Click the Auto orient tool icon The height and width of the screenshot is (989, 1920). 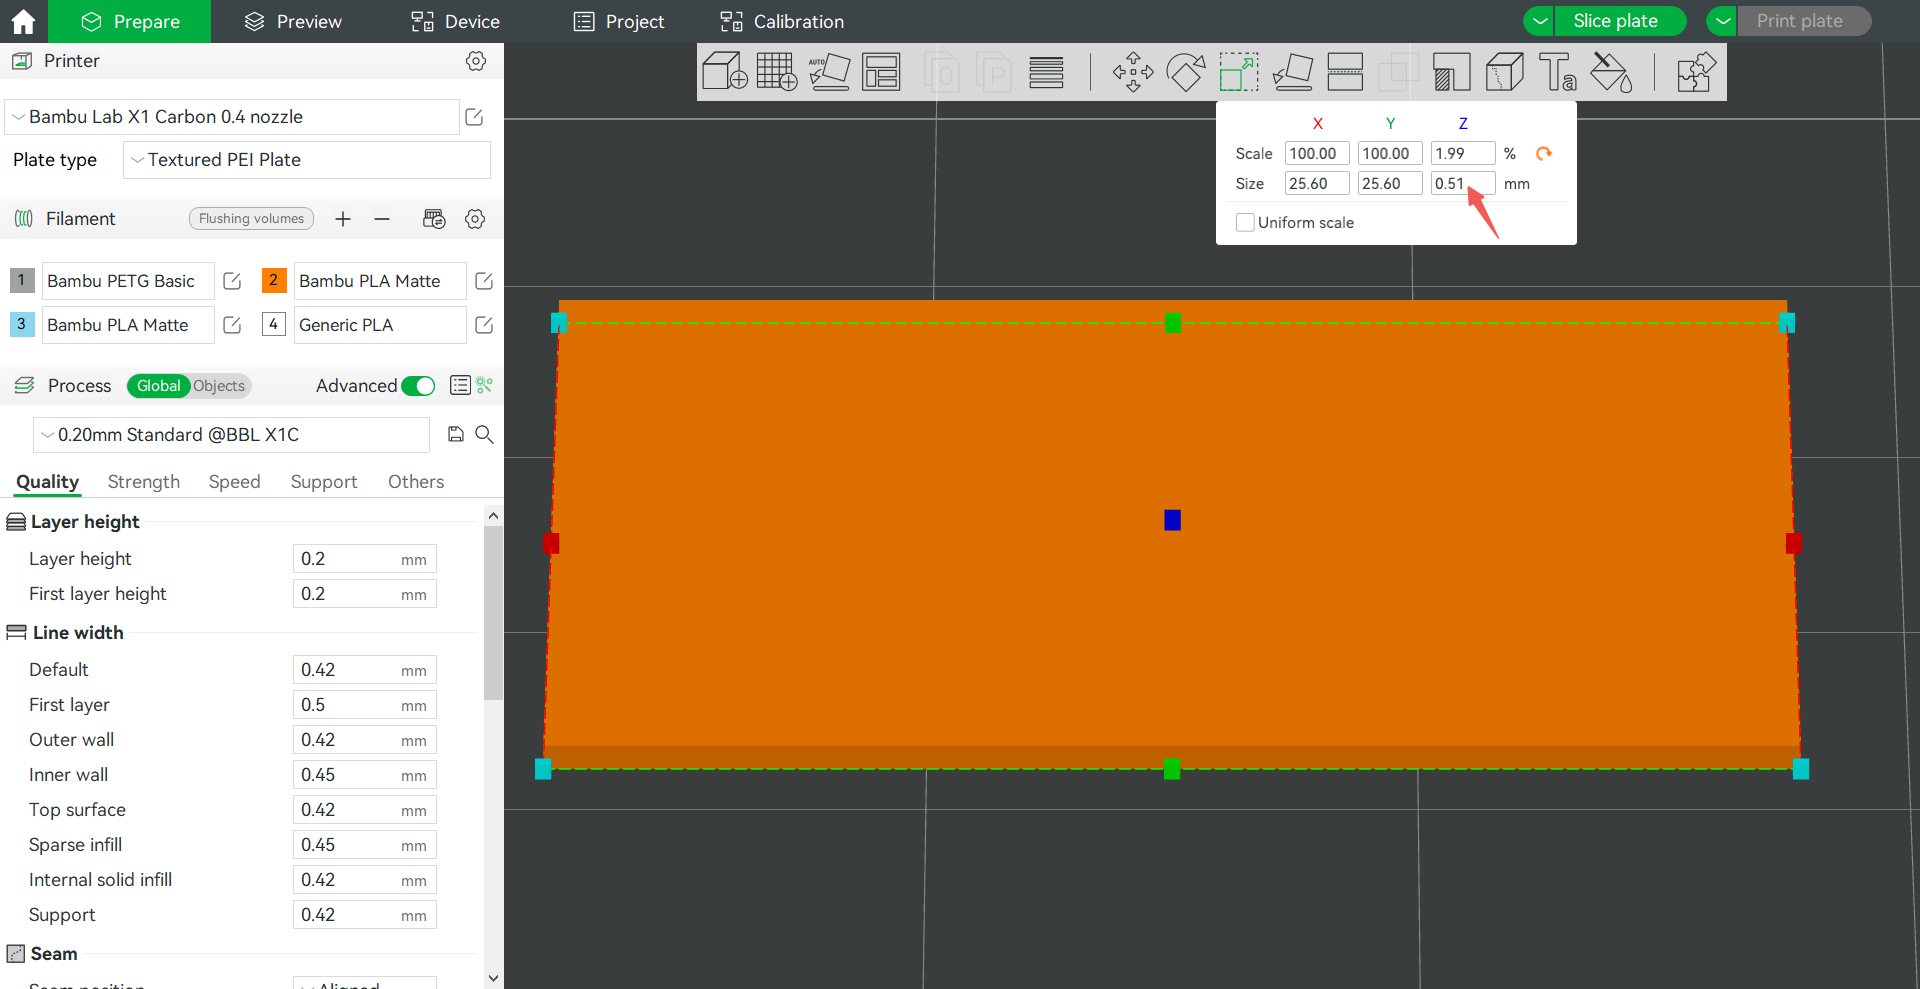coord(829,72)
